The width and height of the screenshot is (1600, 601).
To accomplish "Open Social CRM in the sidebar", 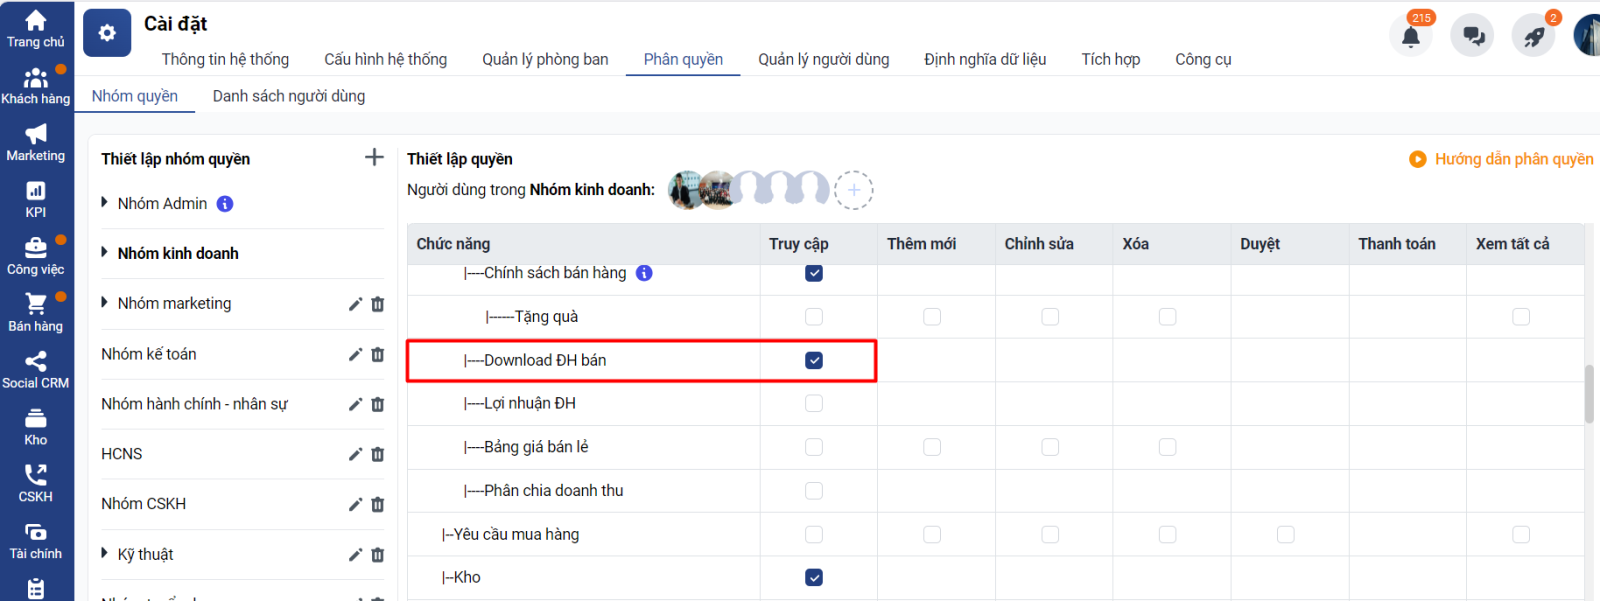I will [x=36, y=369].
